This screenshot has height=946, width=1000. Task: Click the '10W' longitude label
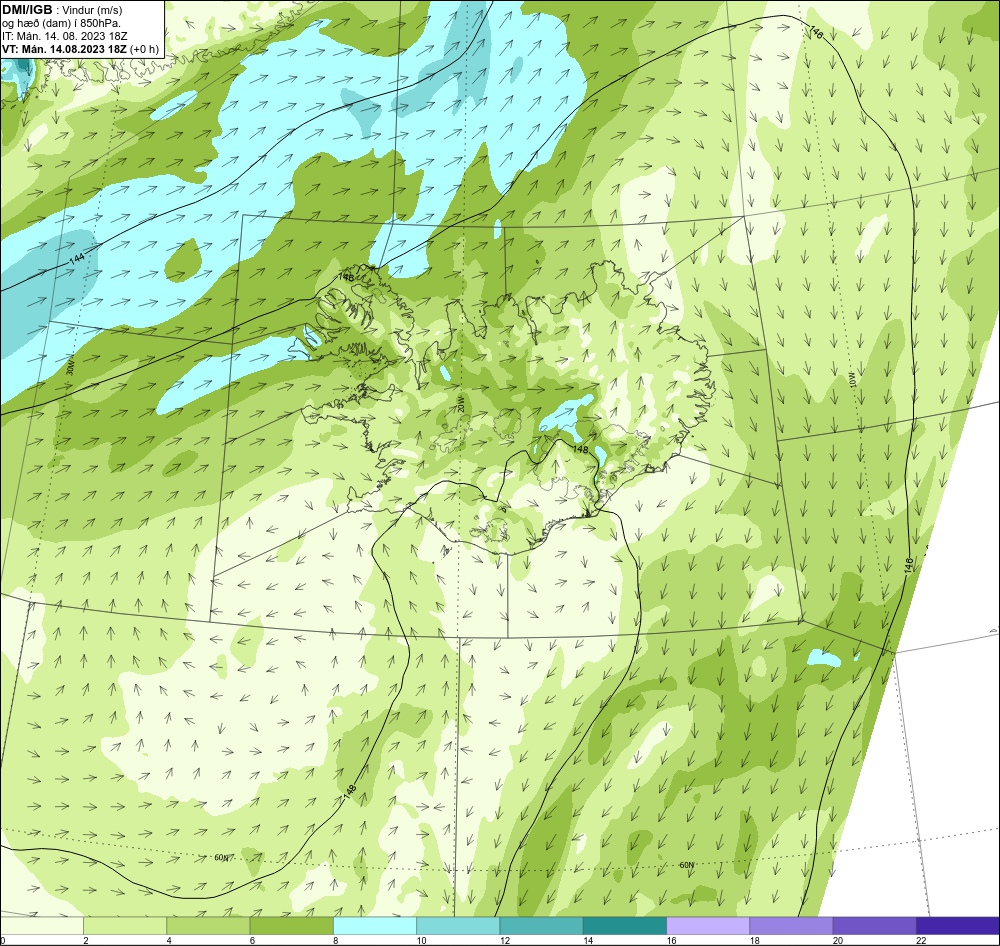click(853, 381)
